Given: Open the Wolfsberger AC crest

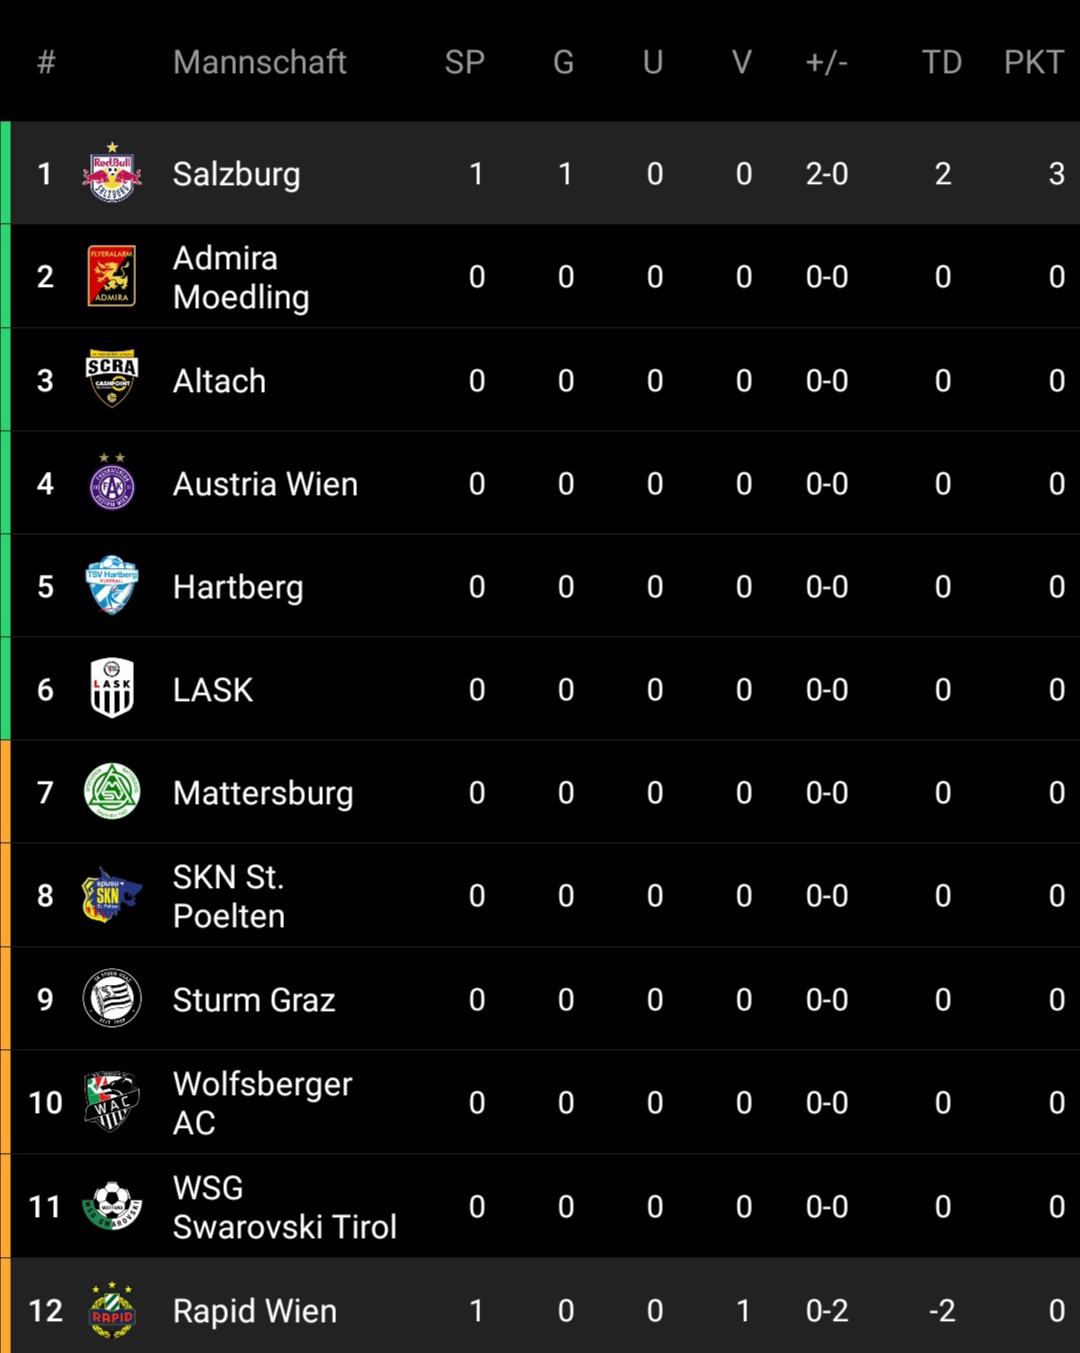Looking at the screenshot, I should click(x=112, y=1101).
